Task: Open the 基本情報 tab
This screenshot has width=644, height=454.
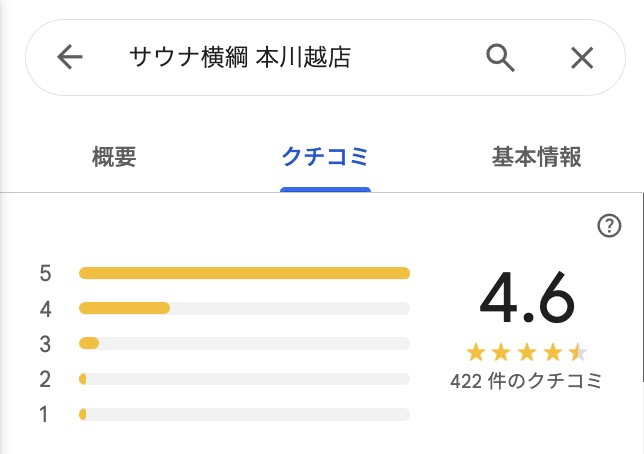Action: (x=536, y=157)
